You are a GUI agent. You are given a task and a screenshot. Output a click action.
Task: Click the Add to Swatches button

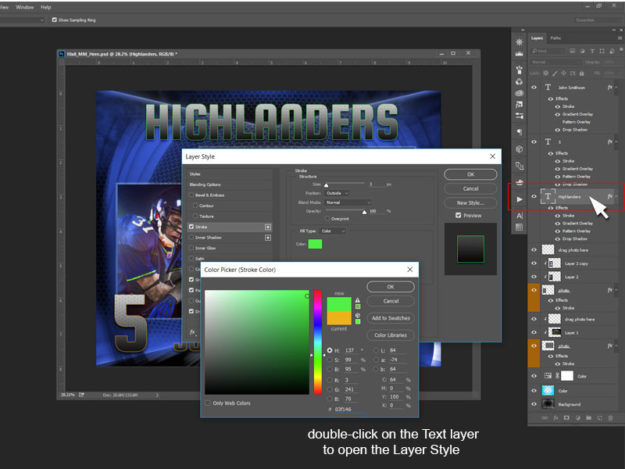click(x=390, y=317)
